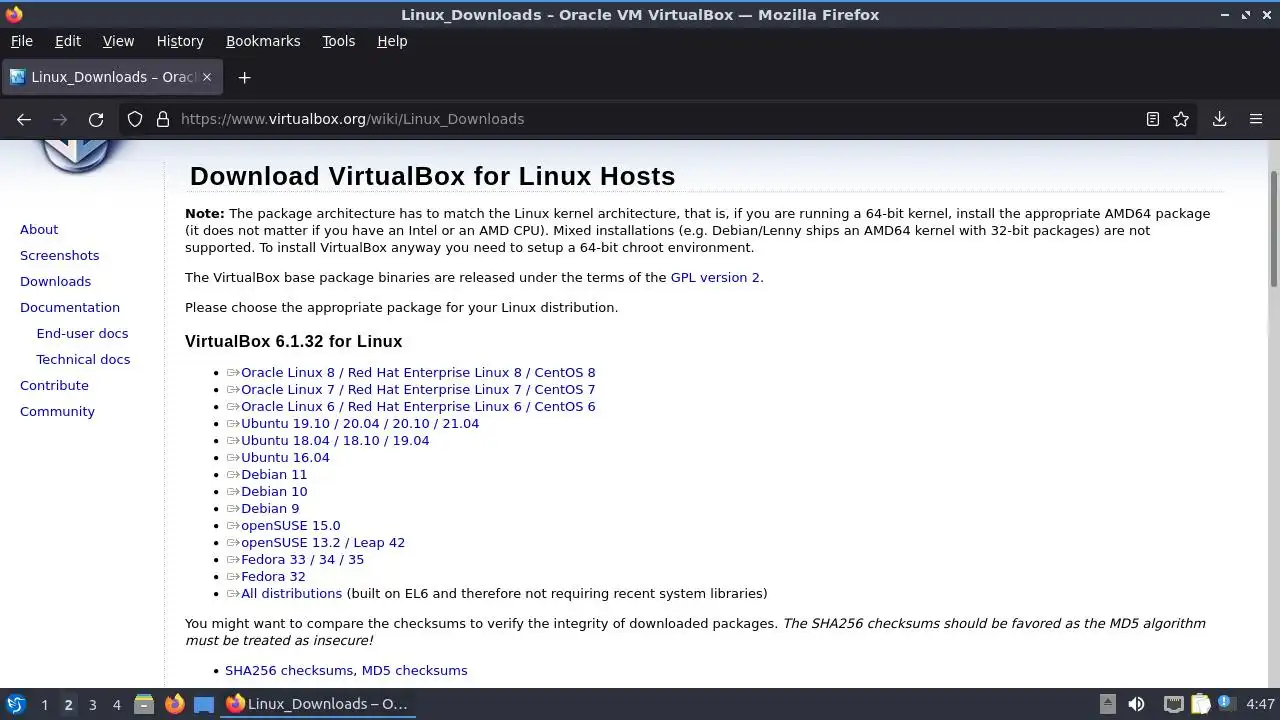Open the View menu
The image size is (1280, 720).
pyautogui.click(x=118, y=41)
